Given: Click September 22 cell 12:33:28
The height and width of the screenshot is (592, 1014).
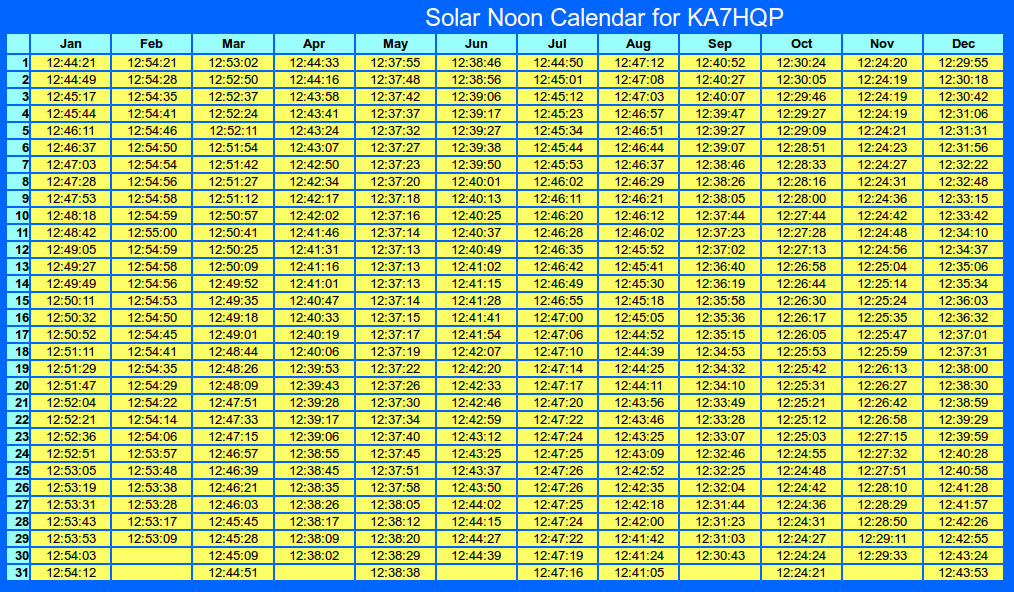Looking at the screenshot, I should [x=720, y=420].
